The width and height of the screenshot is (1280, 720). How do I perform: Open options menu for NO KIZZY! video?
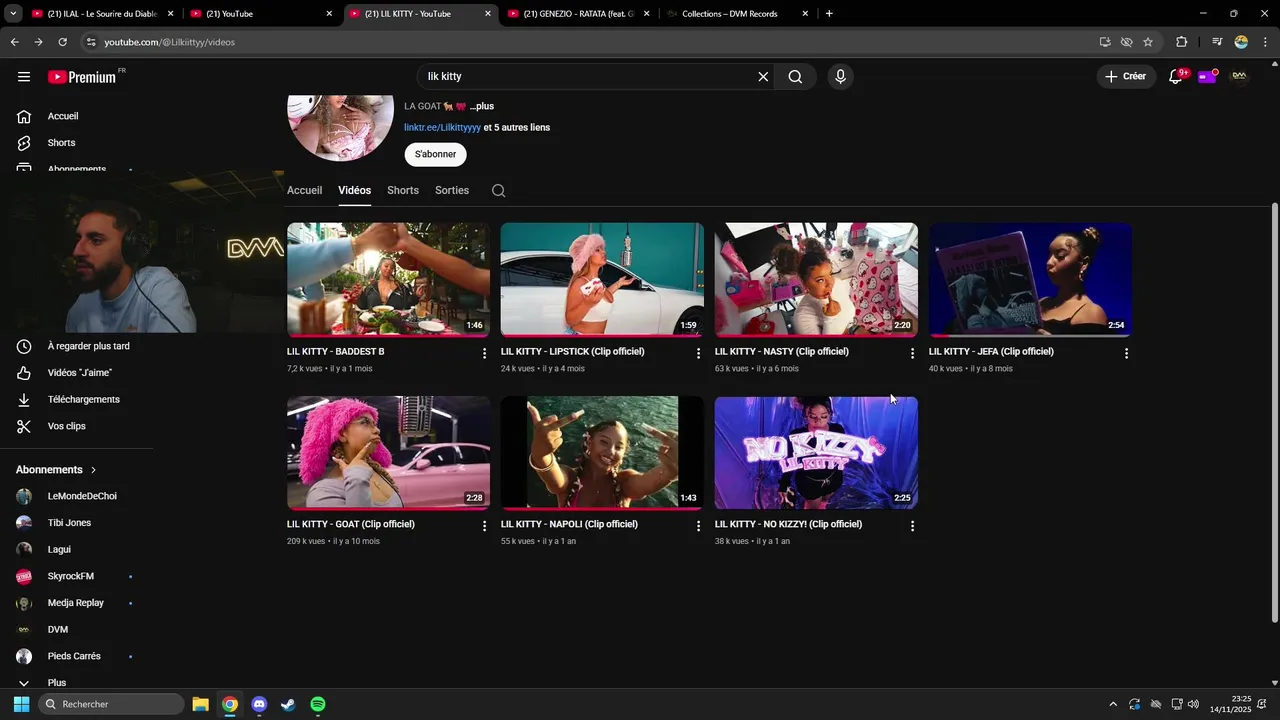pos(912,526)
